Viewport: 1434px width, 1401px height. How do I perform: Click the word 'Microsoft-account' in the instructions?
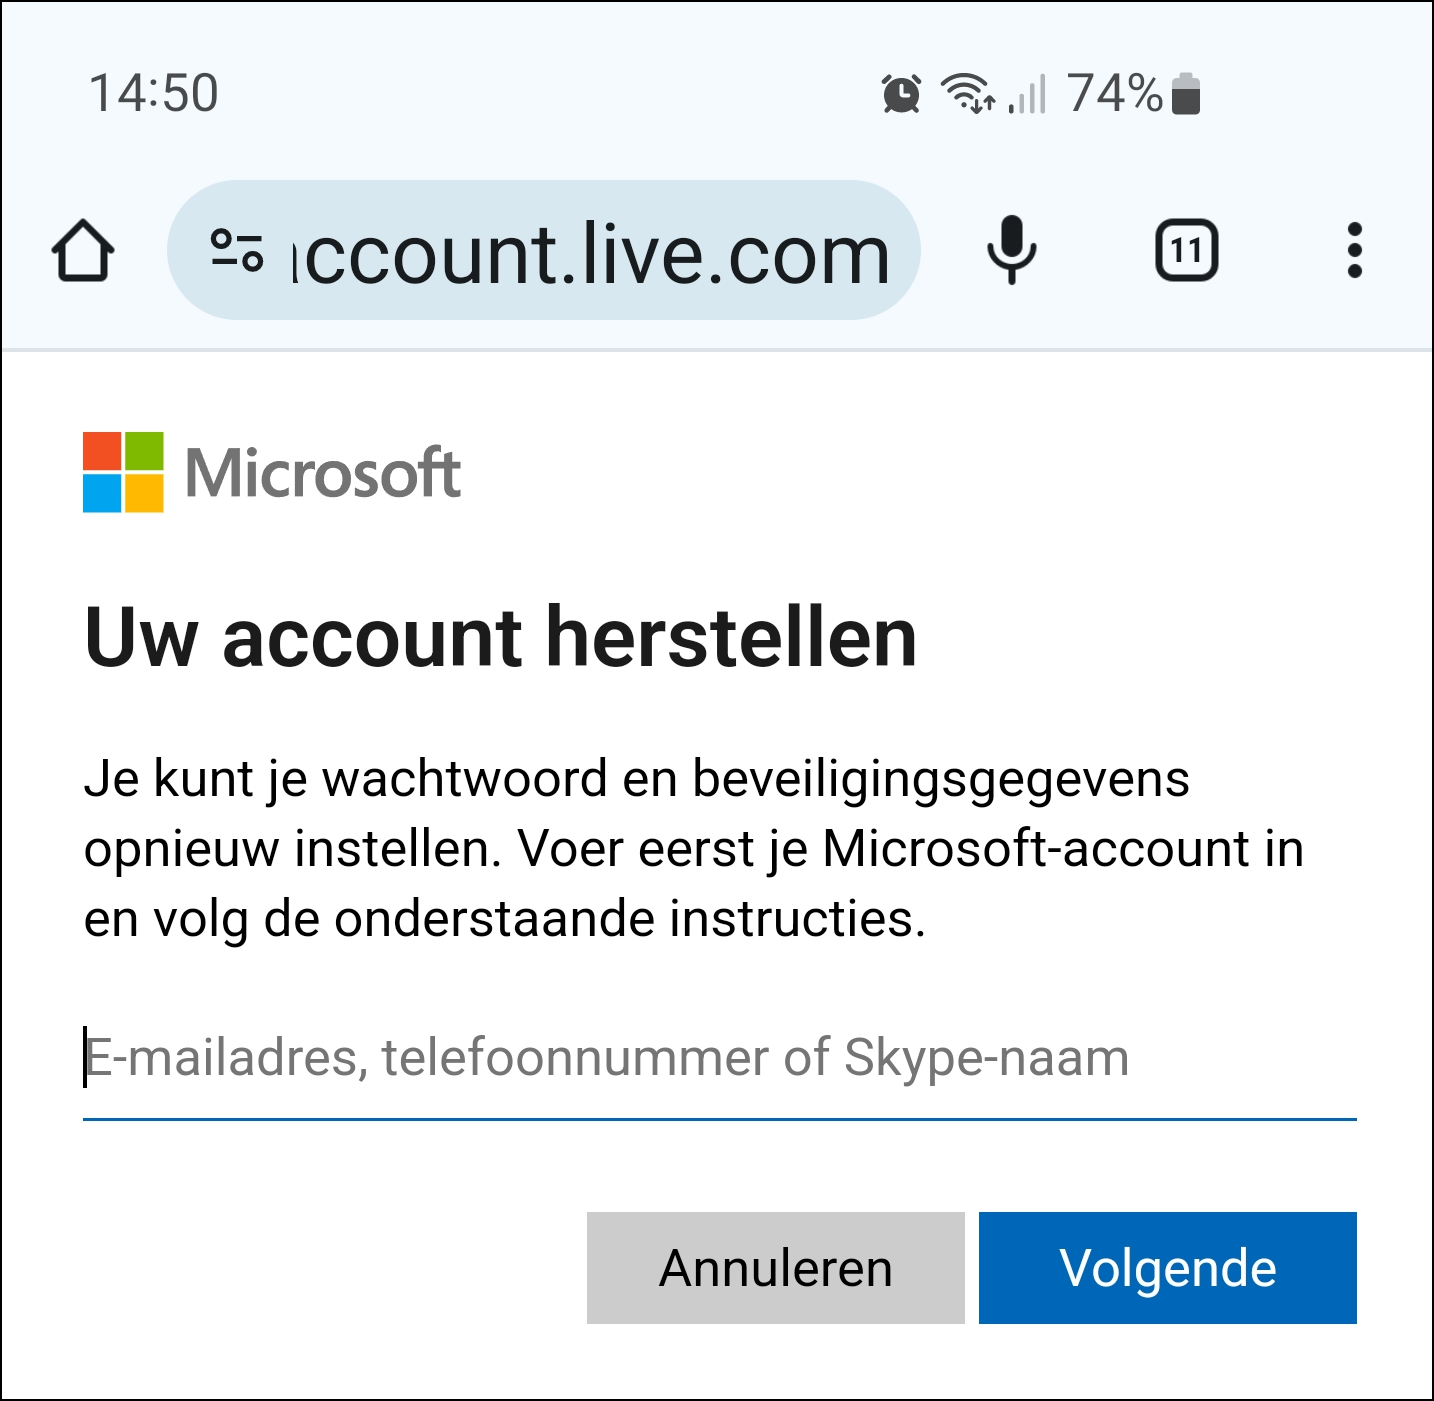1036,849
